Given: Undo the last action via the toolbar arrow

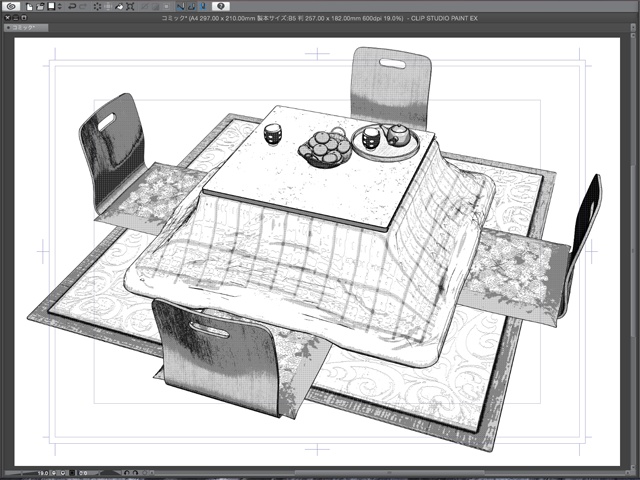Looking at the screenshot, I should click(x=72, y=7).
